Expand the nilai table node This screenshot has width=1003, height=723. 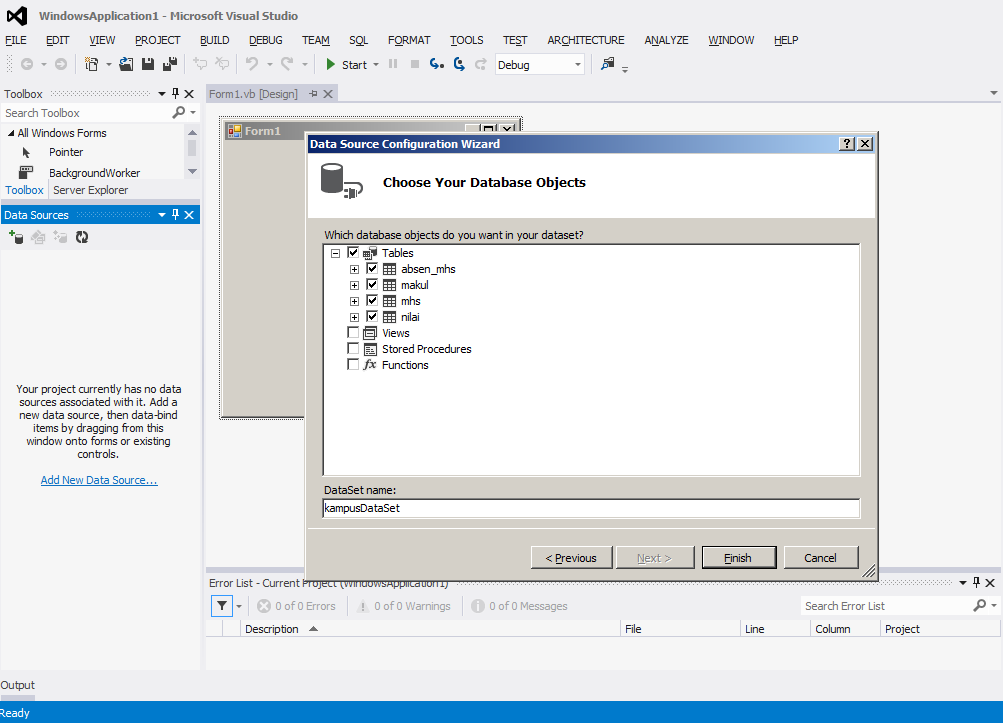point(354,317)
